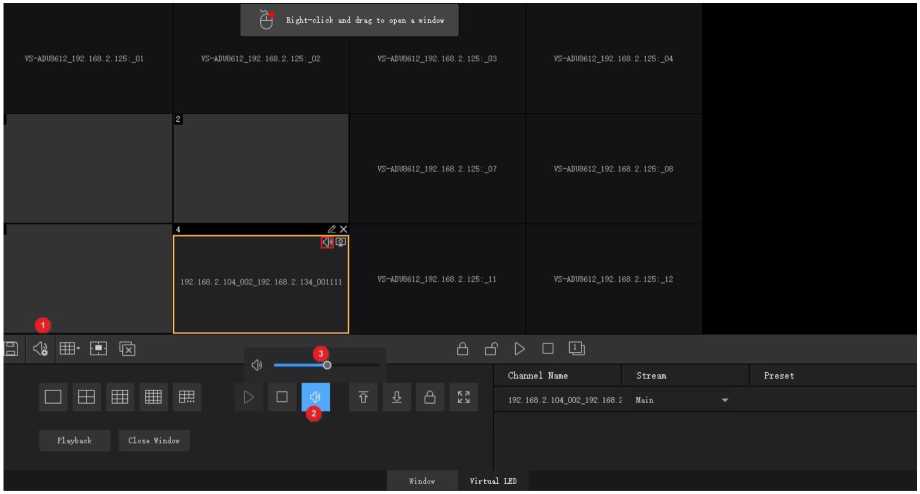Switch to the Virtual LED tab

pyautogui.click(x=492, y=481)
